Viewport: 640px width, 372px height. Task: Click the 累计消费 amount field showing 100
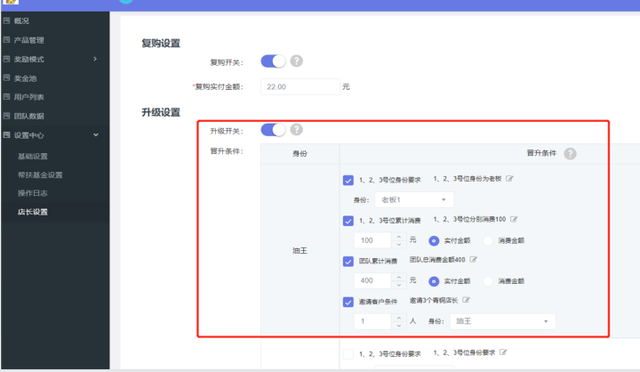[x=373, y=241]
